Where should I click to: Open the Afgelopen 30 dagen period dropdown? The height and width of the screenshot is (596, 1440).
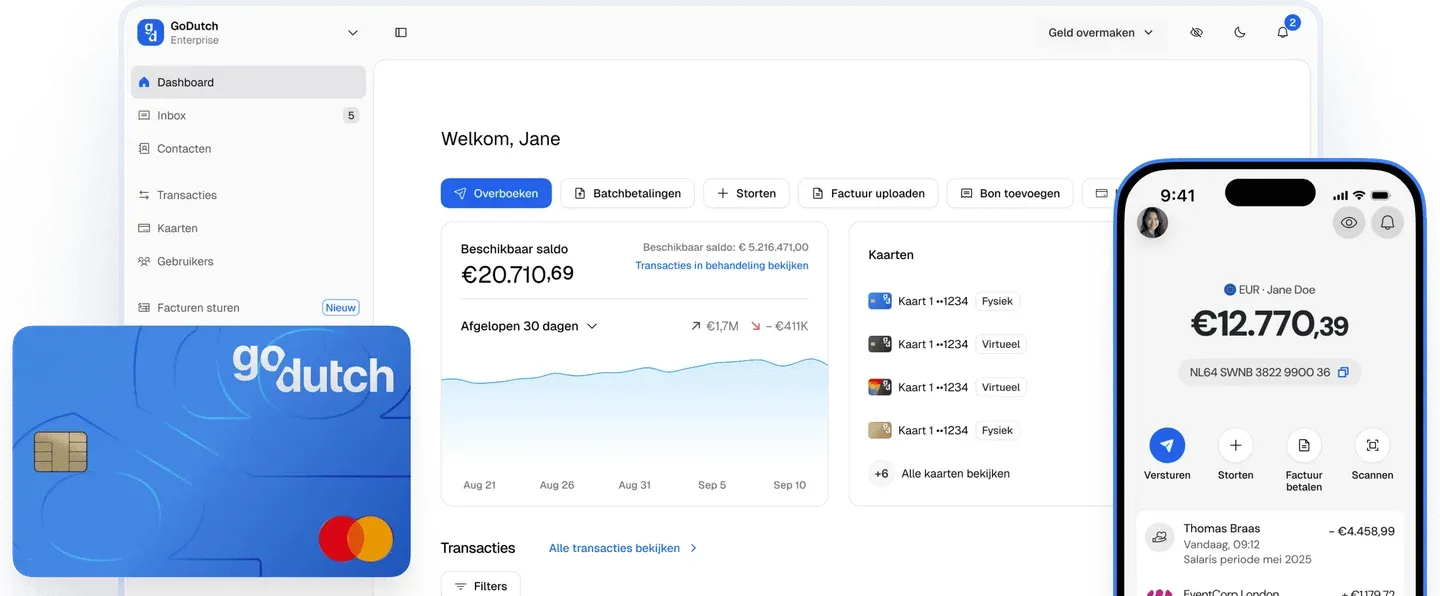pos(529,326)
